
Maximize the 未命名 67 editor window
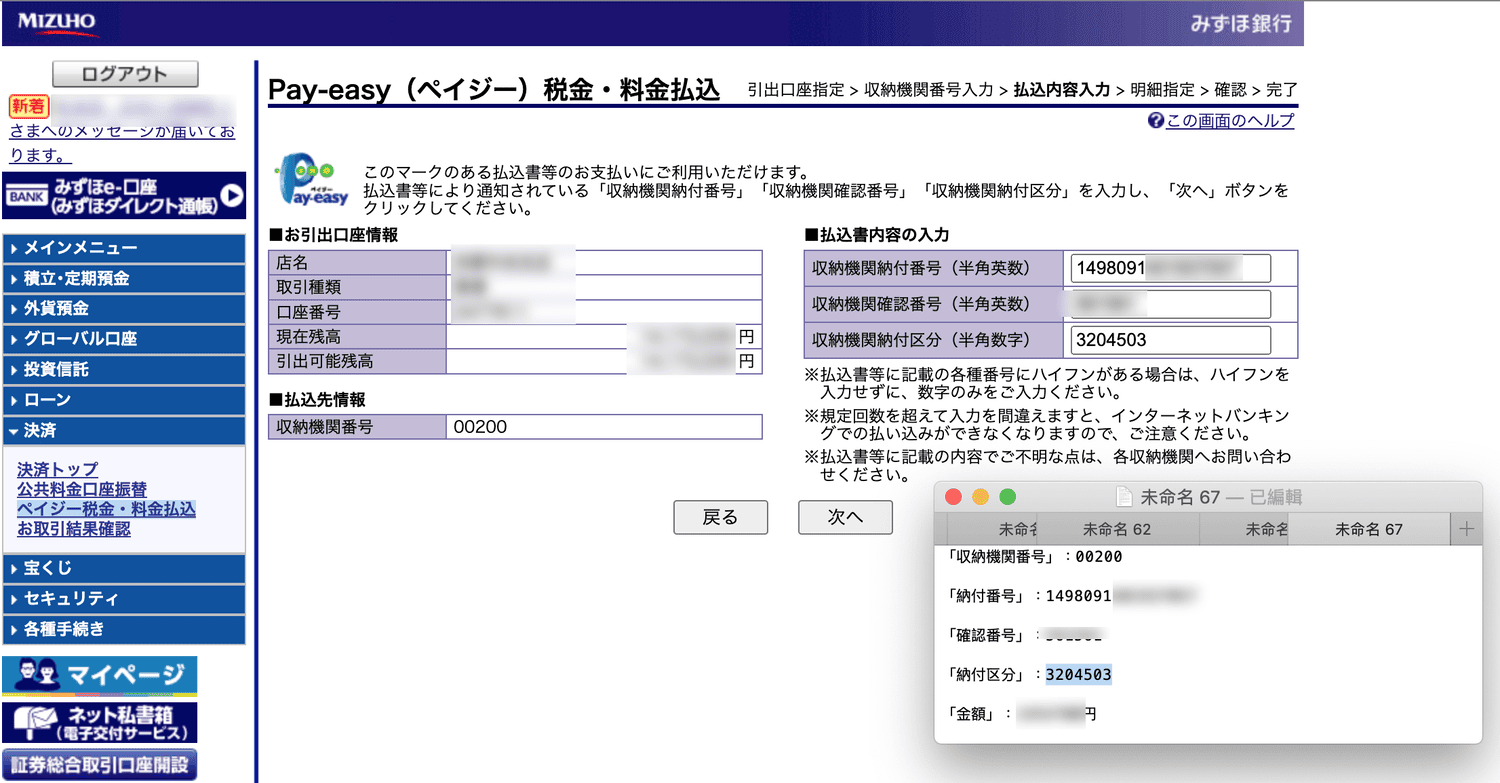click(x=1007, y=497)
